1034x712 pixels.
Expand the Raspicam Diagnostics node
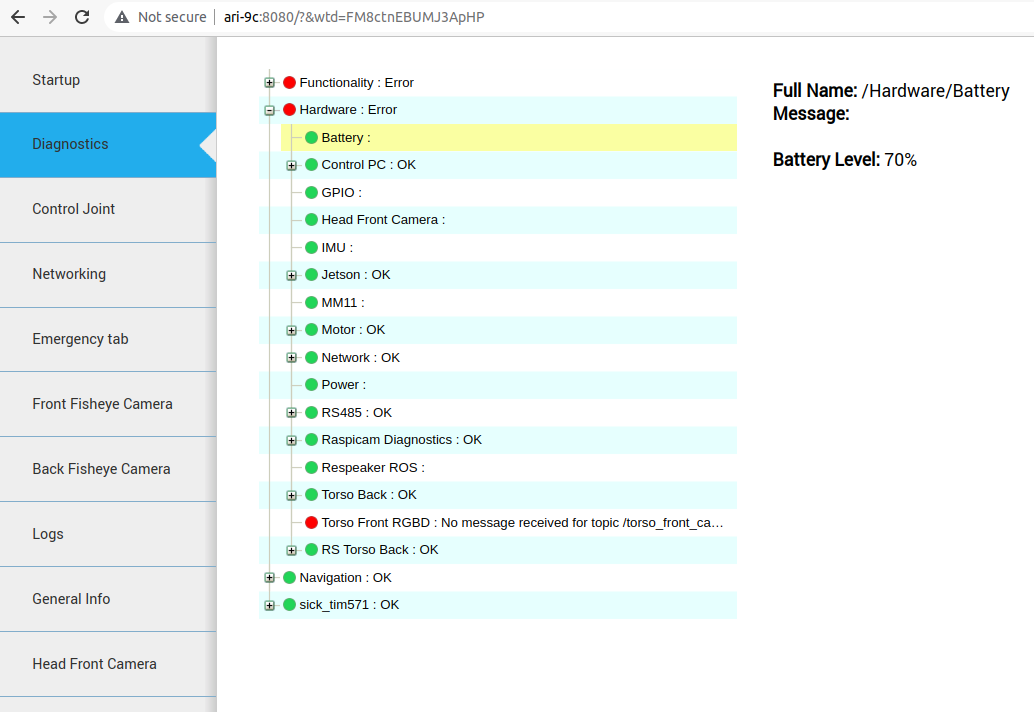(291, 440)
